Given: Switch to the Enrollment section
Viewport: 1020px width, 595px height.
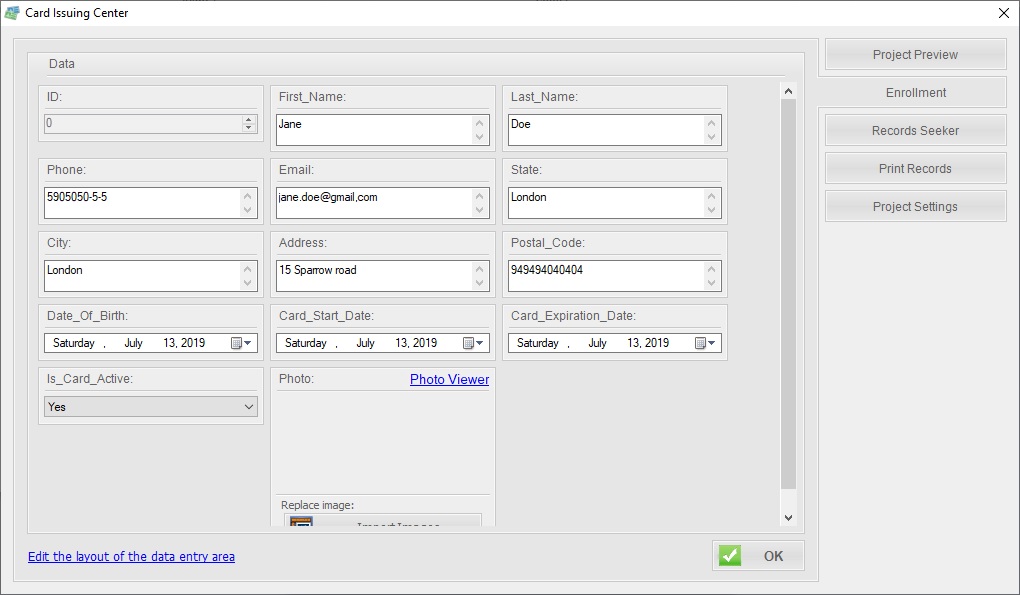Looking at the screenshot, I should (x=914, y=92).
